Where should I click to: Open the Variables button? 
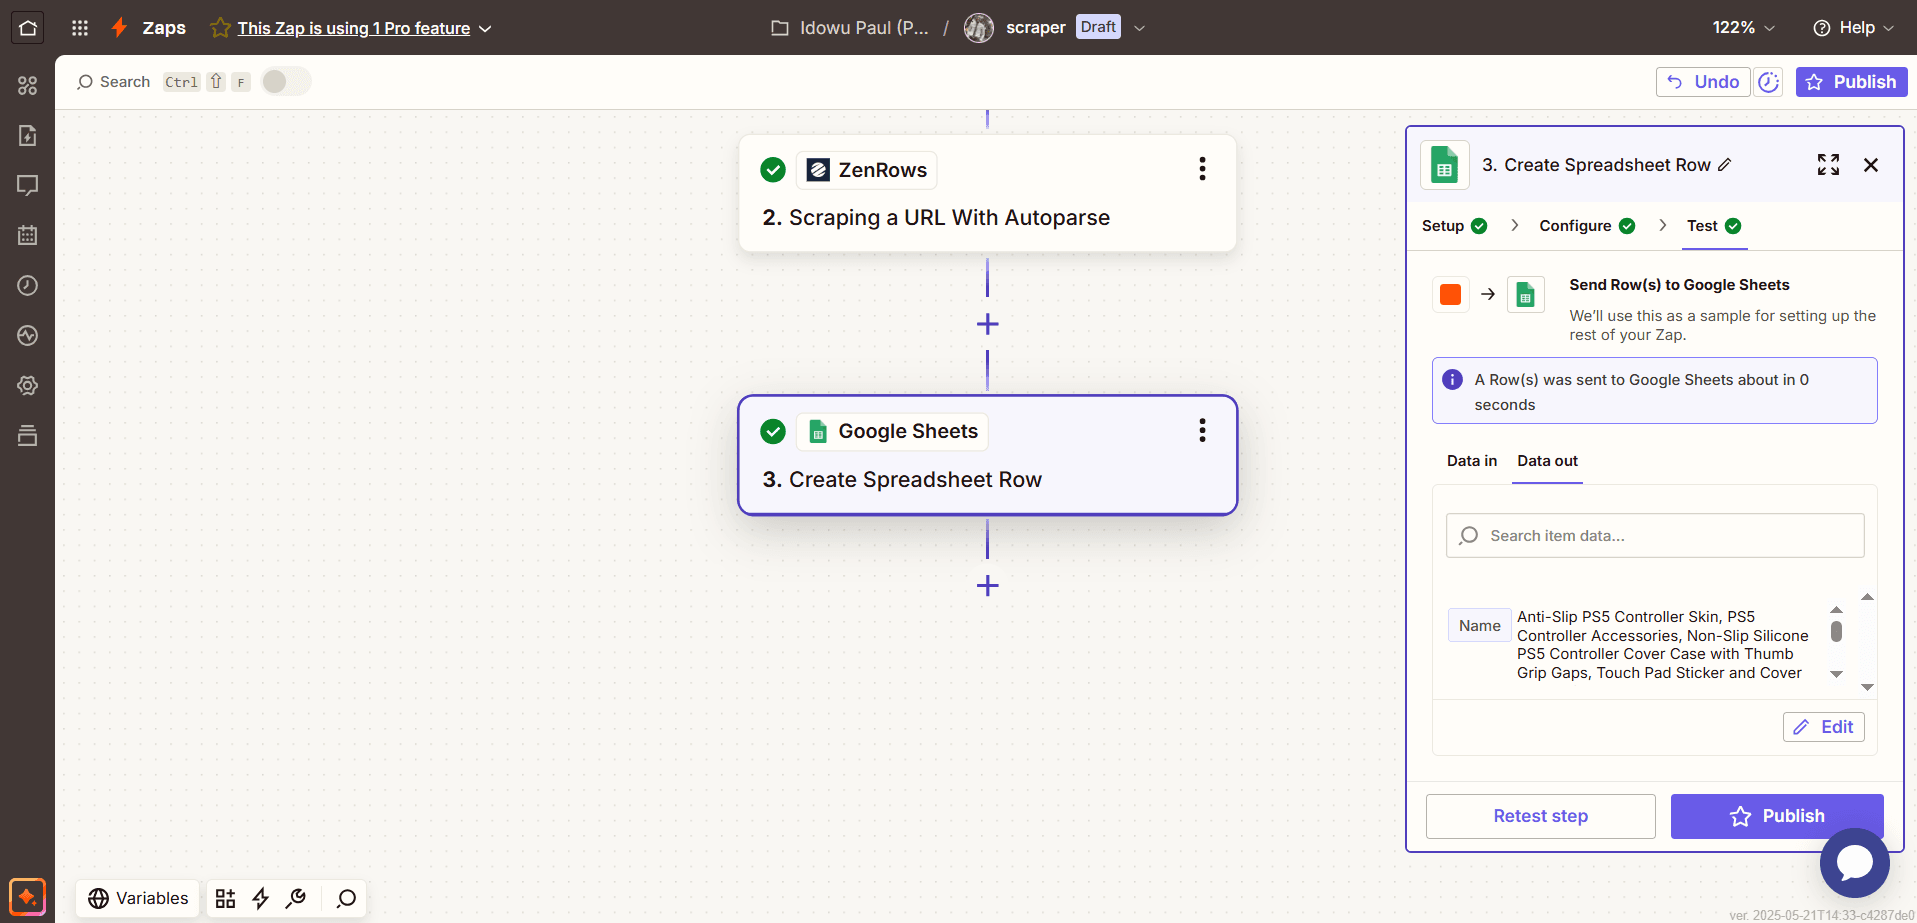pos(138,898)
